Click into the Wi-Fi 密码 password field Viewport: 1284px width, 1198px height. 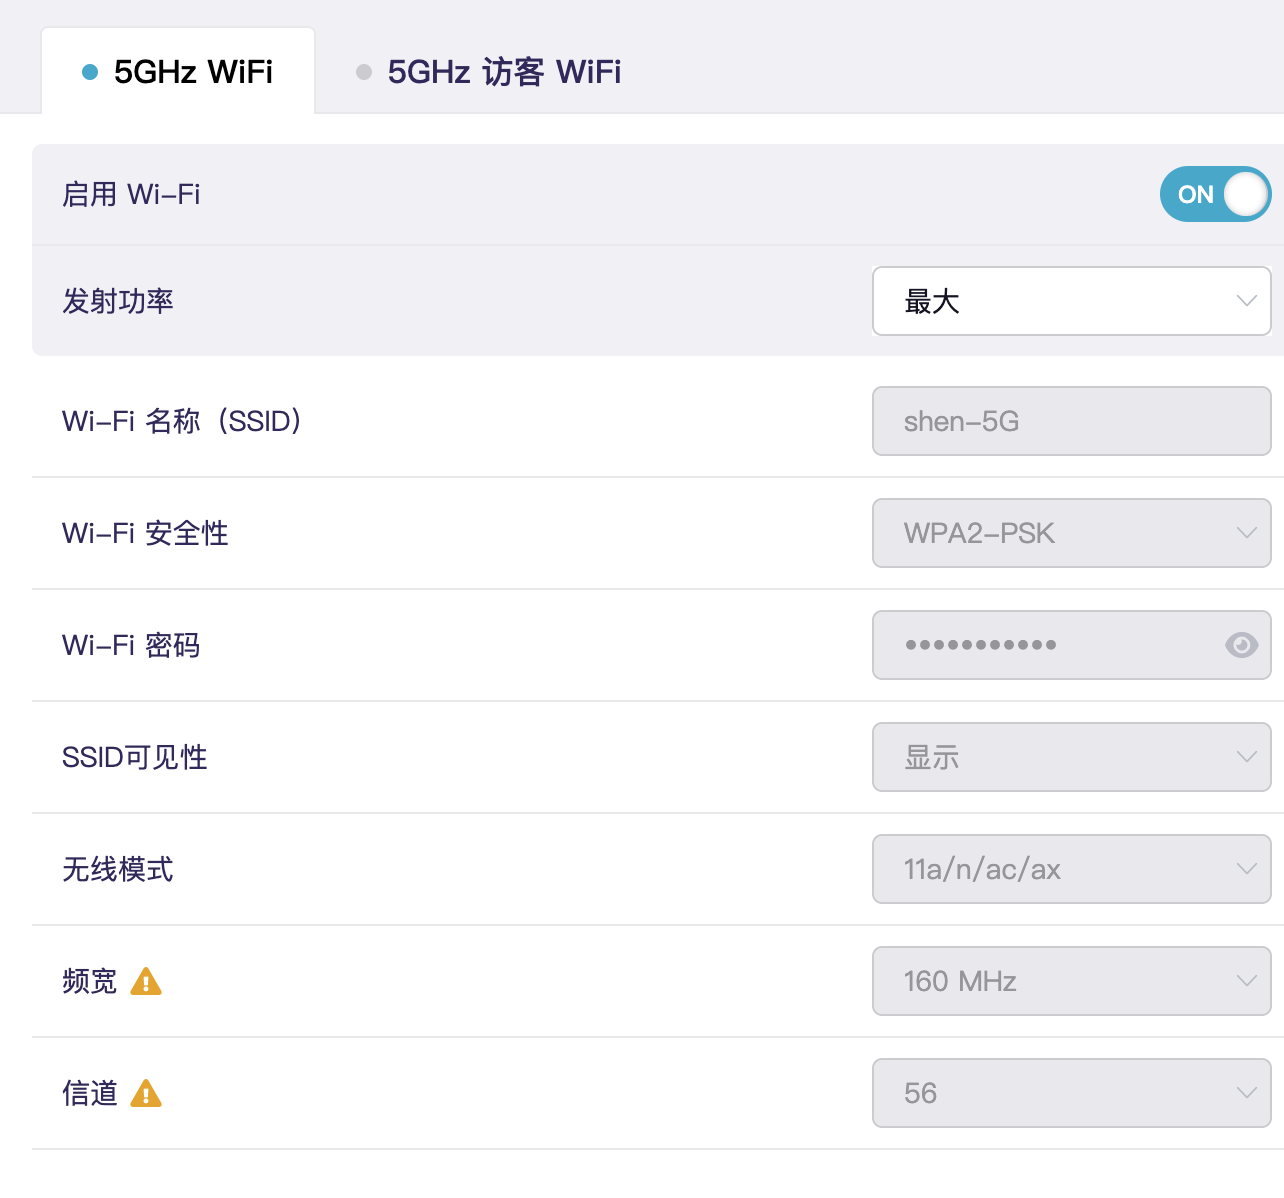click(x=1040, y=645)
